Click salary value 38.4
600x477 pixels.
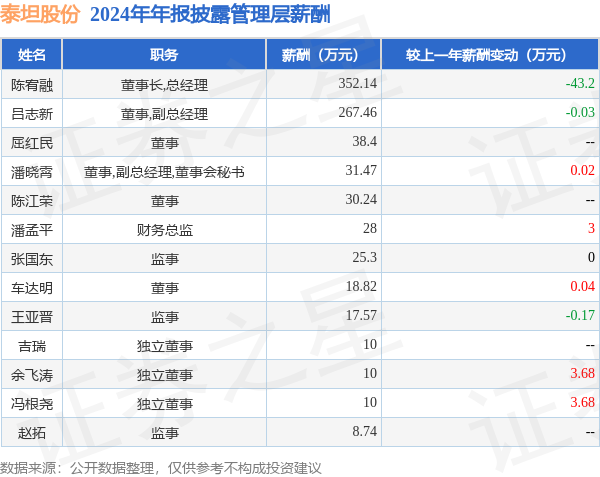point(365,142)
